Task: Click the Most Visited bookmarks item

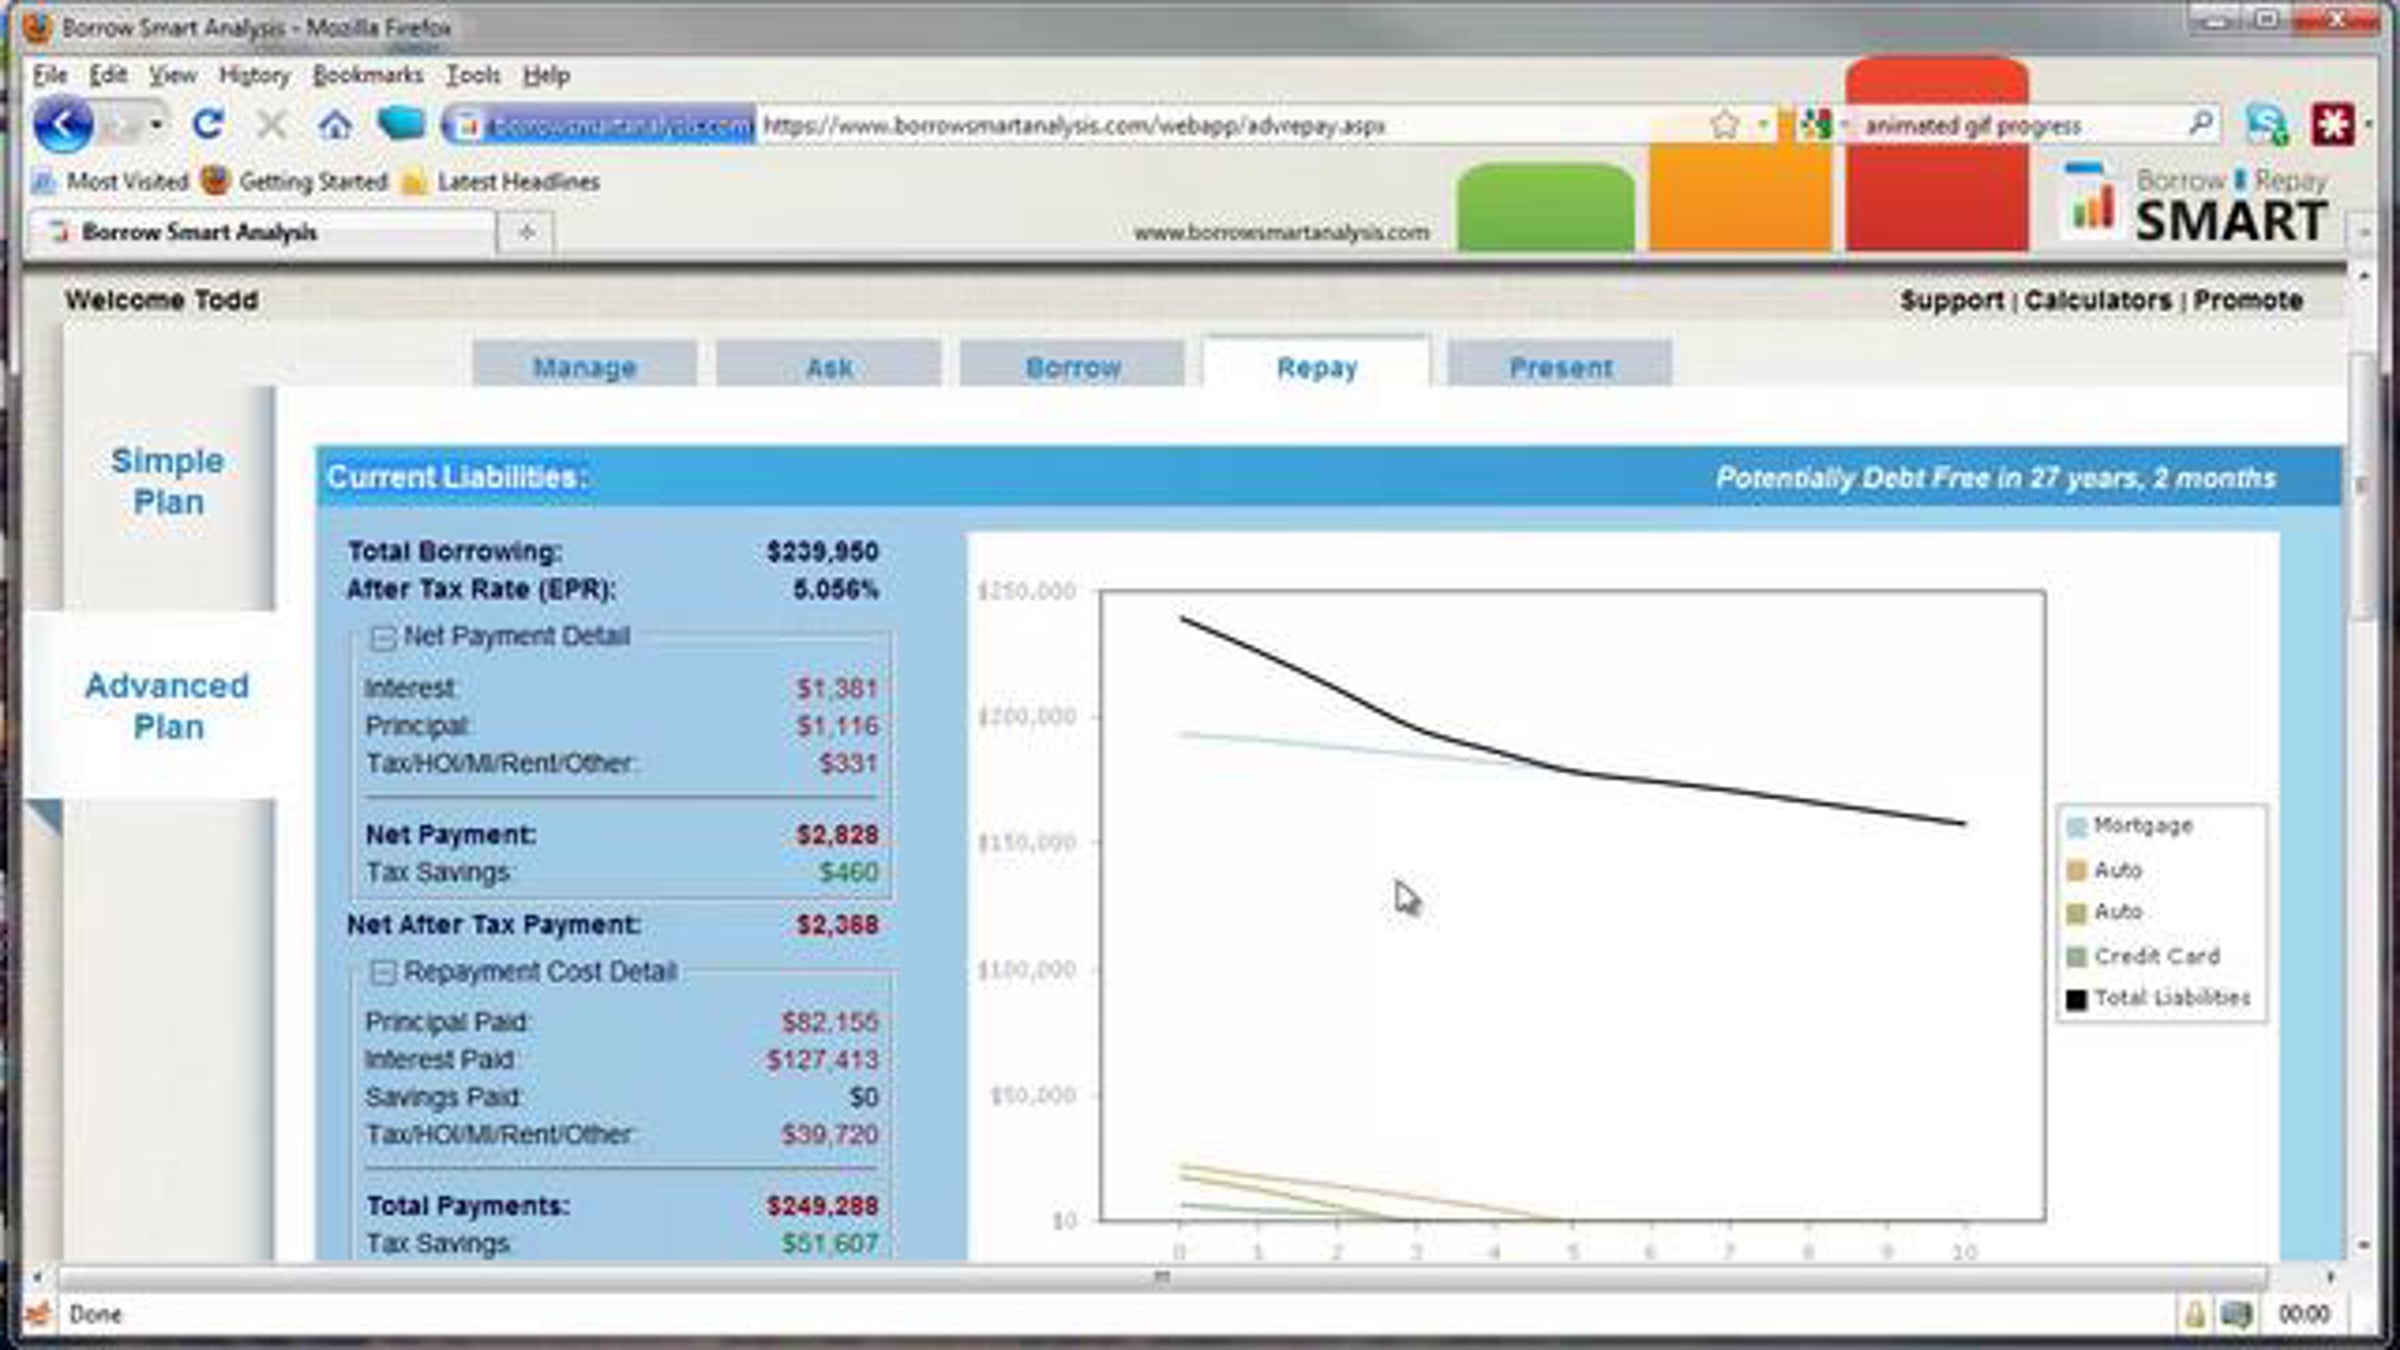Action: [110, 182]
